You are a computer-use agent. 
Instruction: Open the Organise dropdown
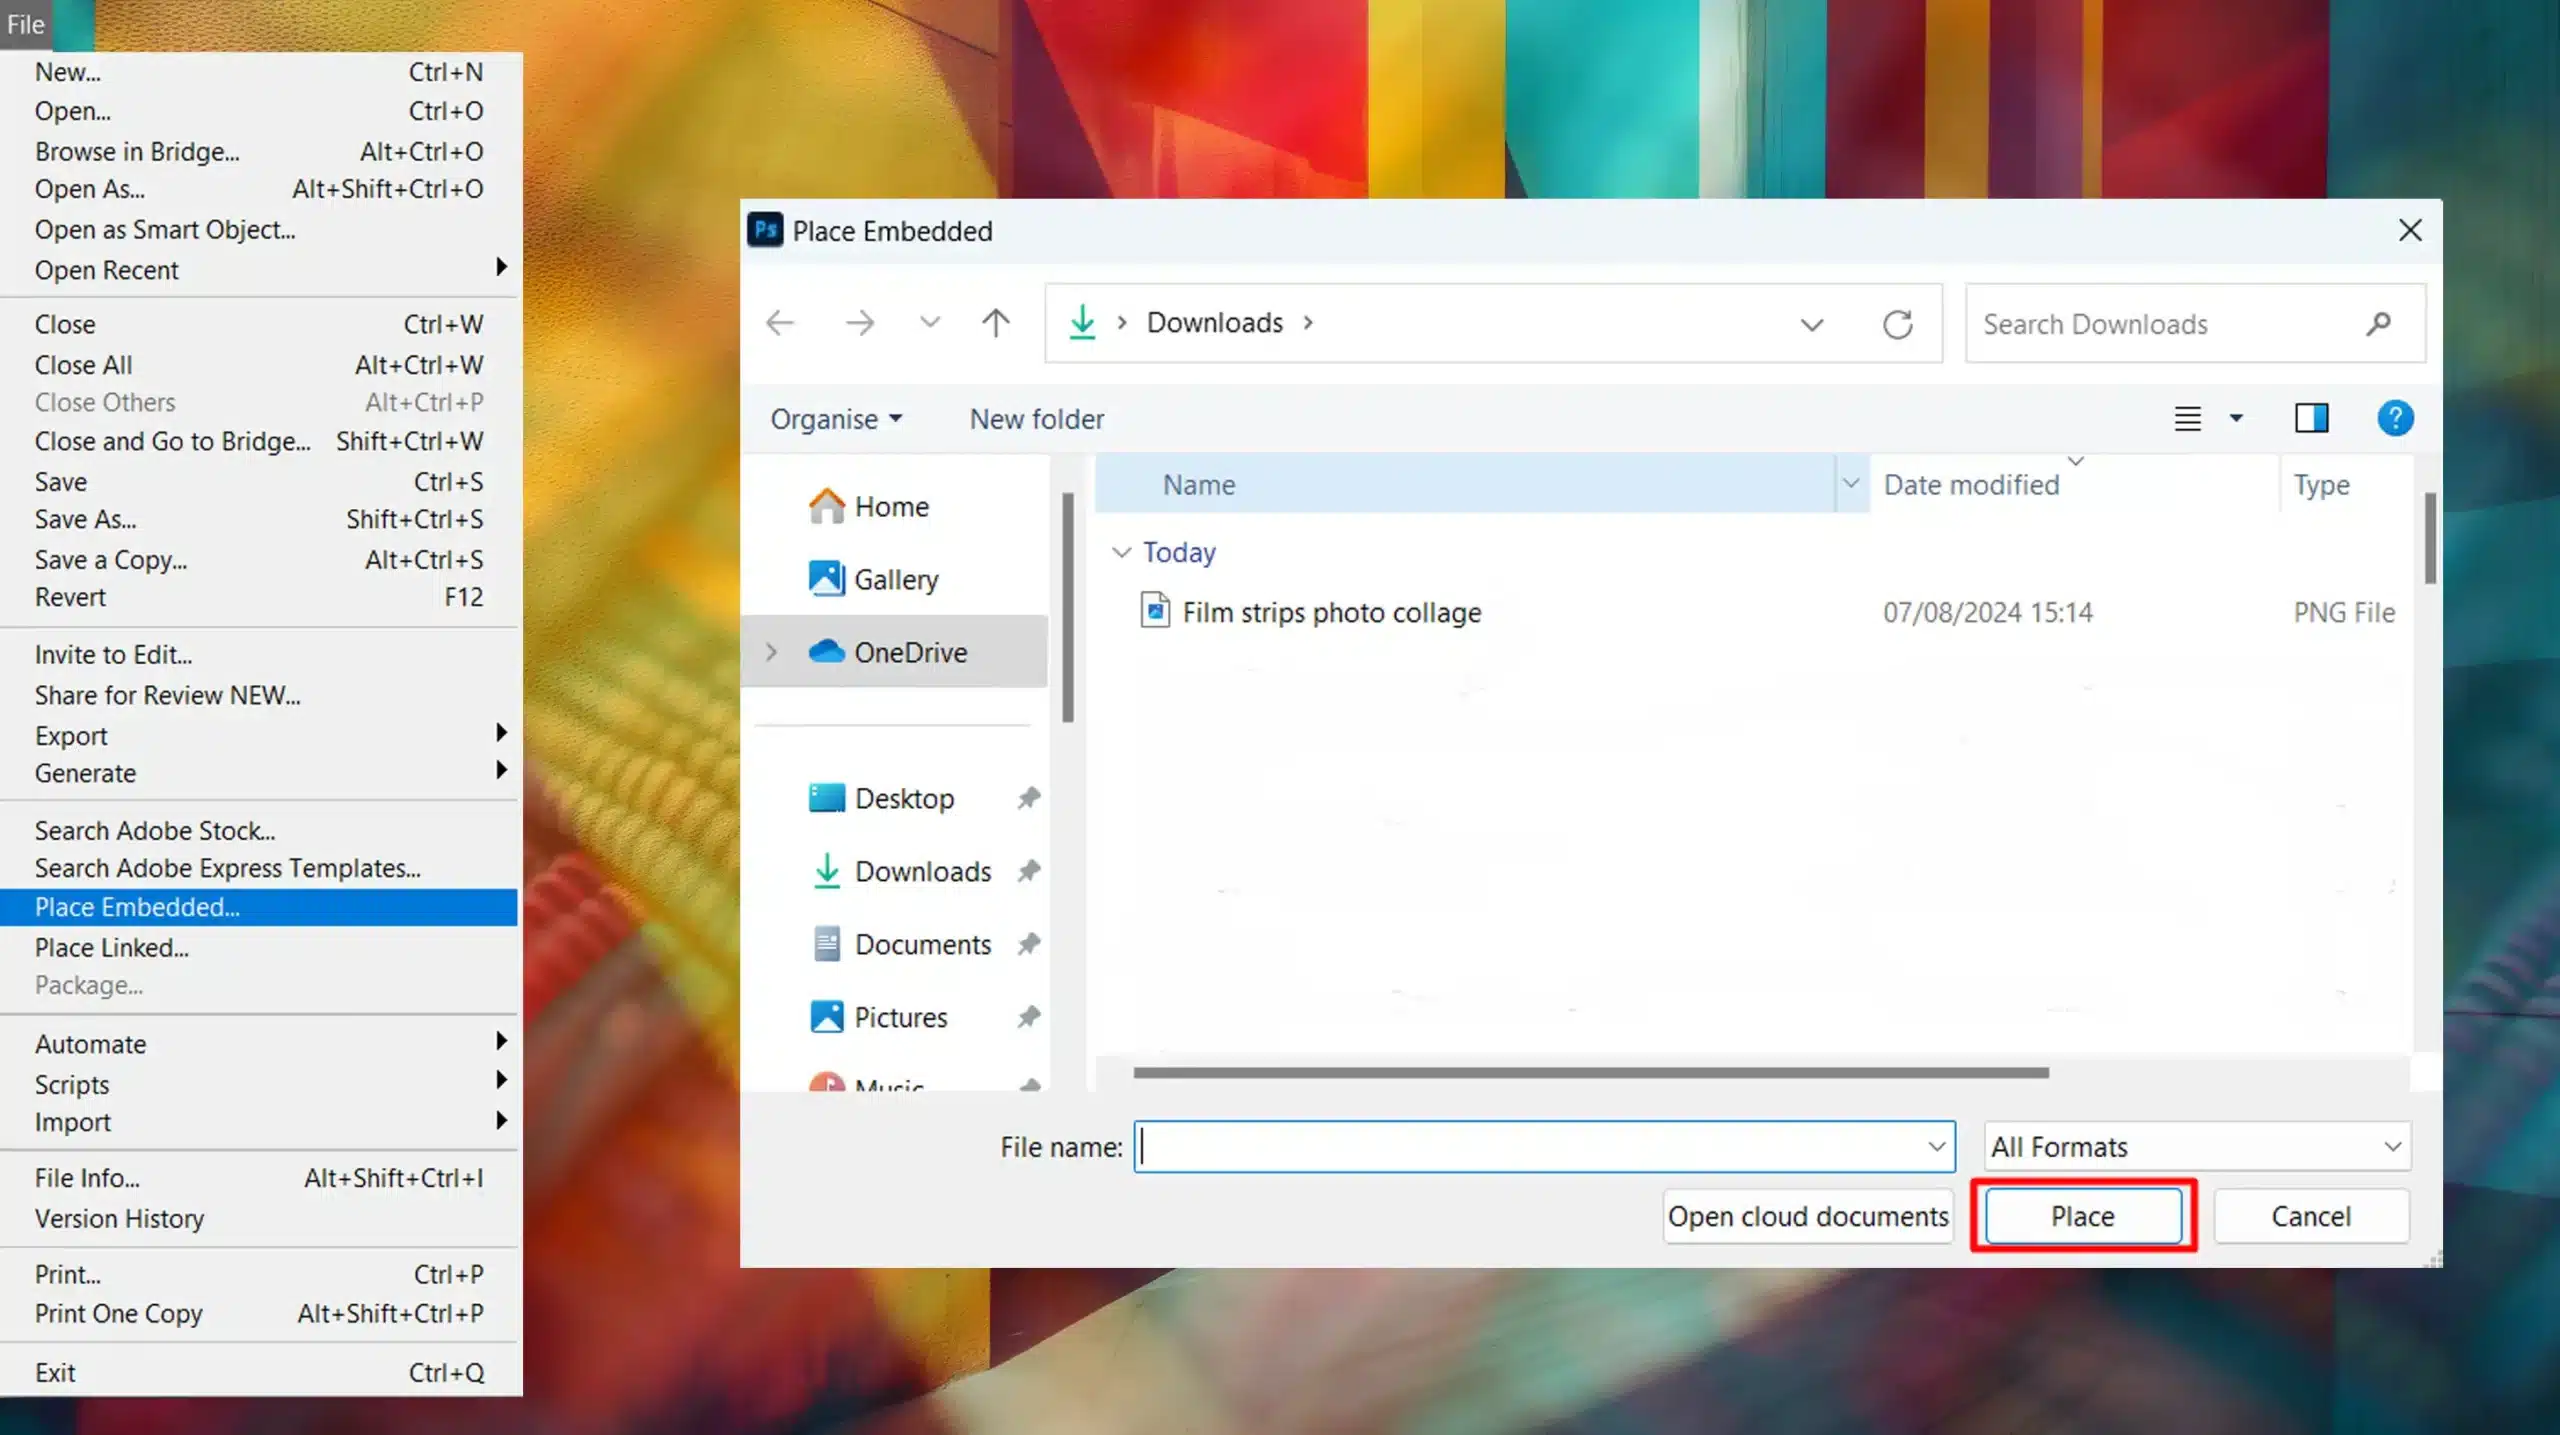pyautogui.click(x=837, y=419)
